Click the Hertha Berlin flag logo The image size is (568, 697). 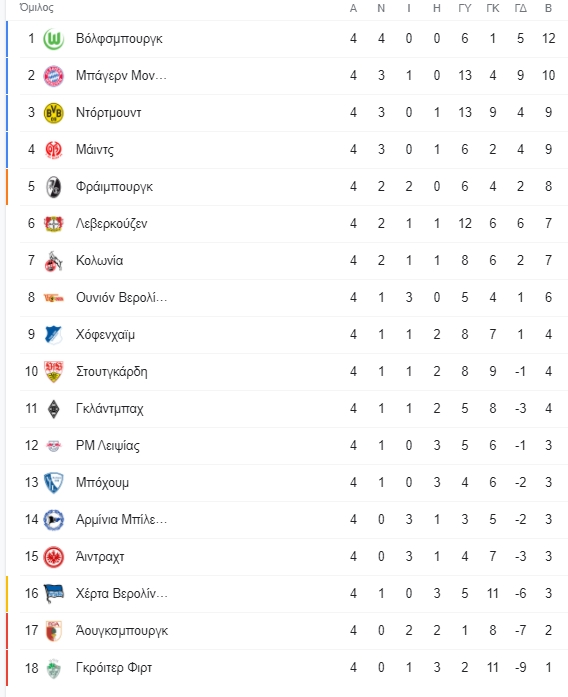(53, 594)
